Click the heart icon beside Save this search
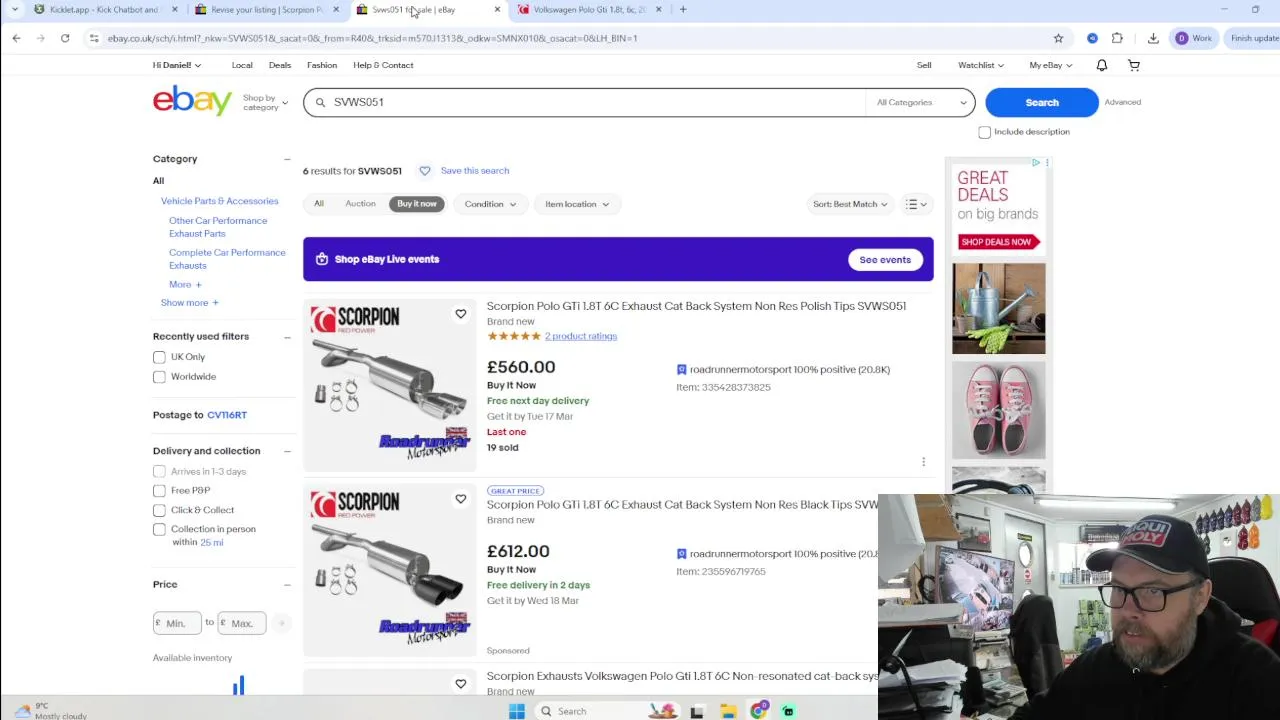This screenshot has height=720, width=1280. click(425, 171)
